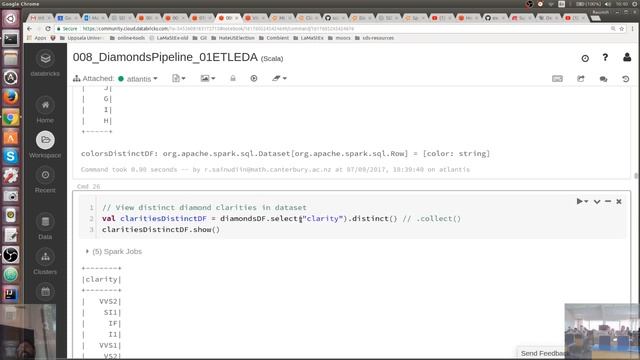Open the Recent sidebar item
The height and width of the screenshot is (360, 640).
45,180
